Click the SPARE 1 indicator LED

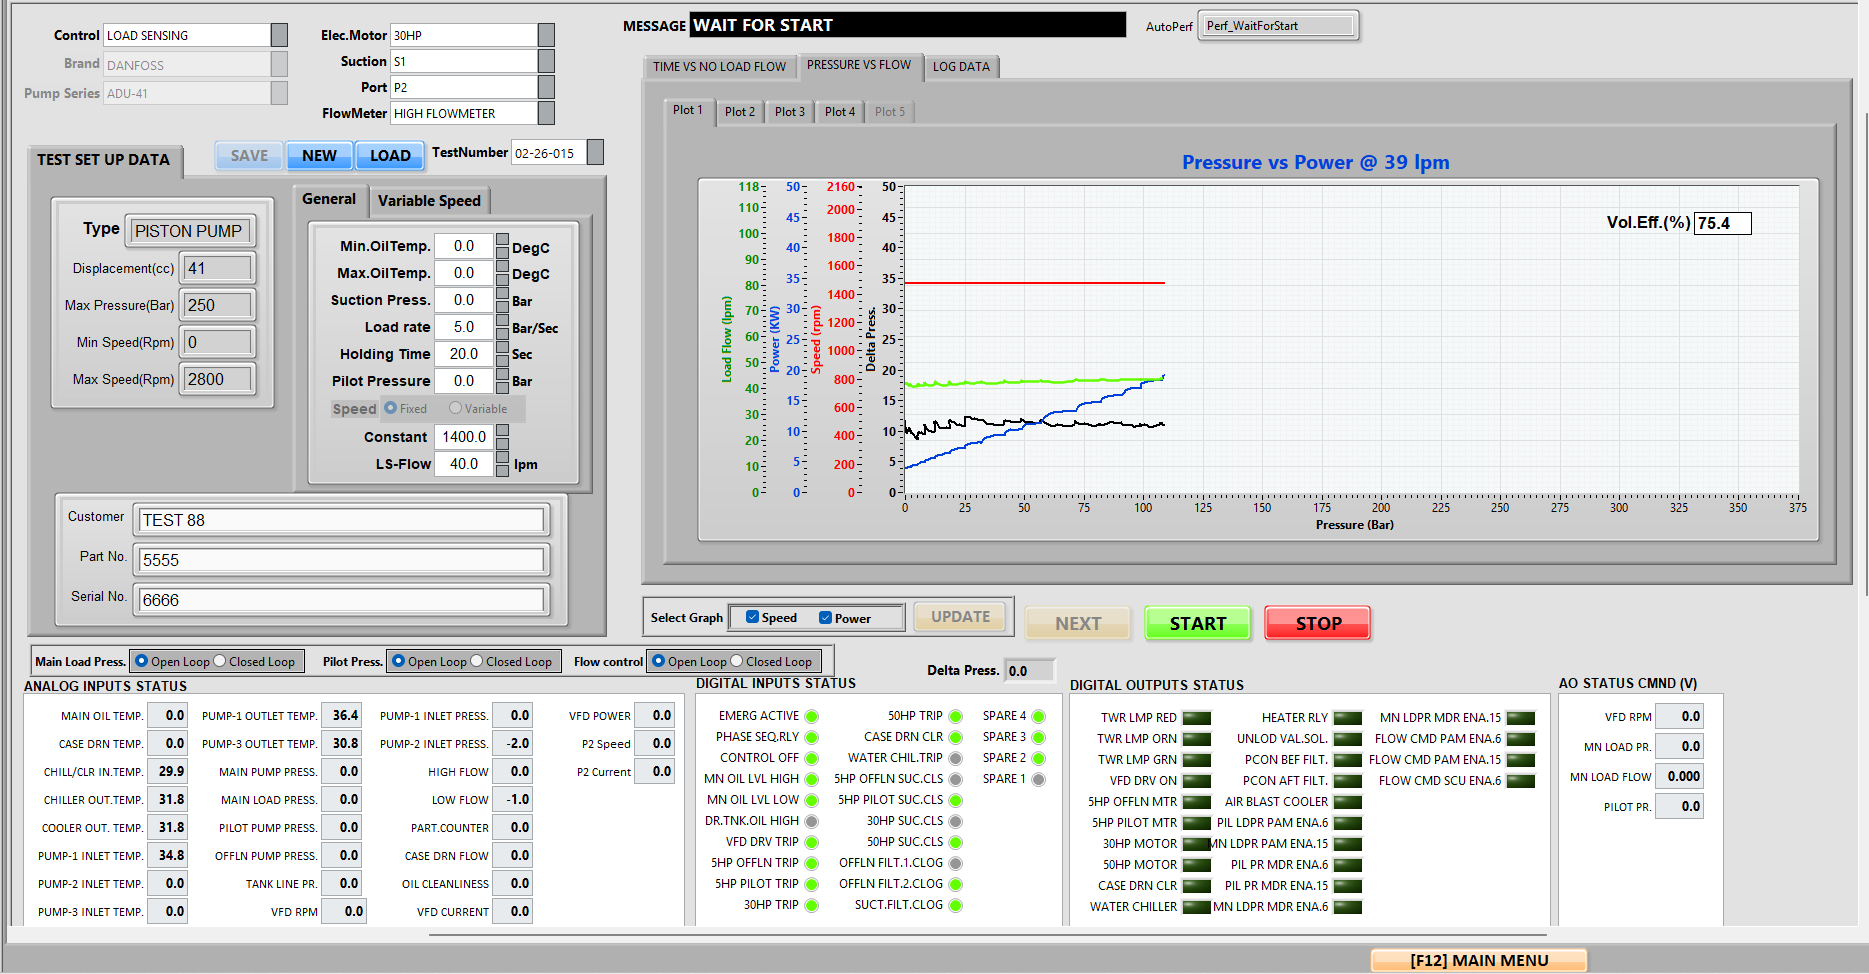coord(1039,779)
